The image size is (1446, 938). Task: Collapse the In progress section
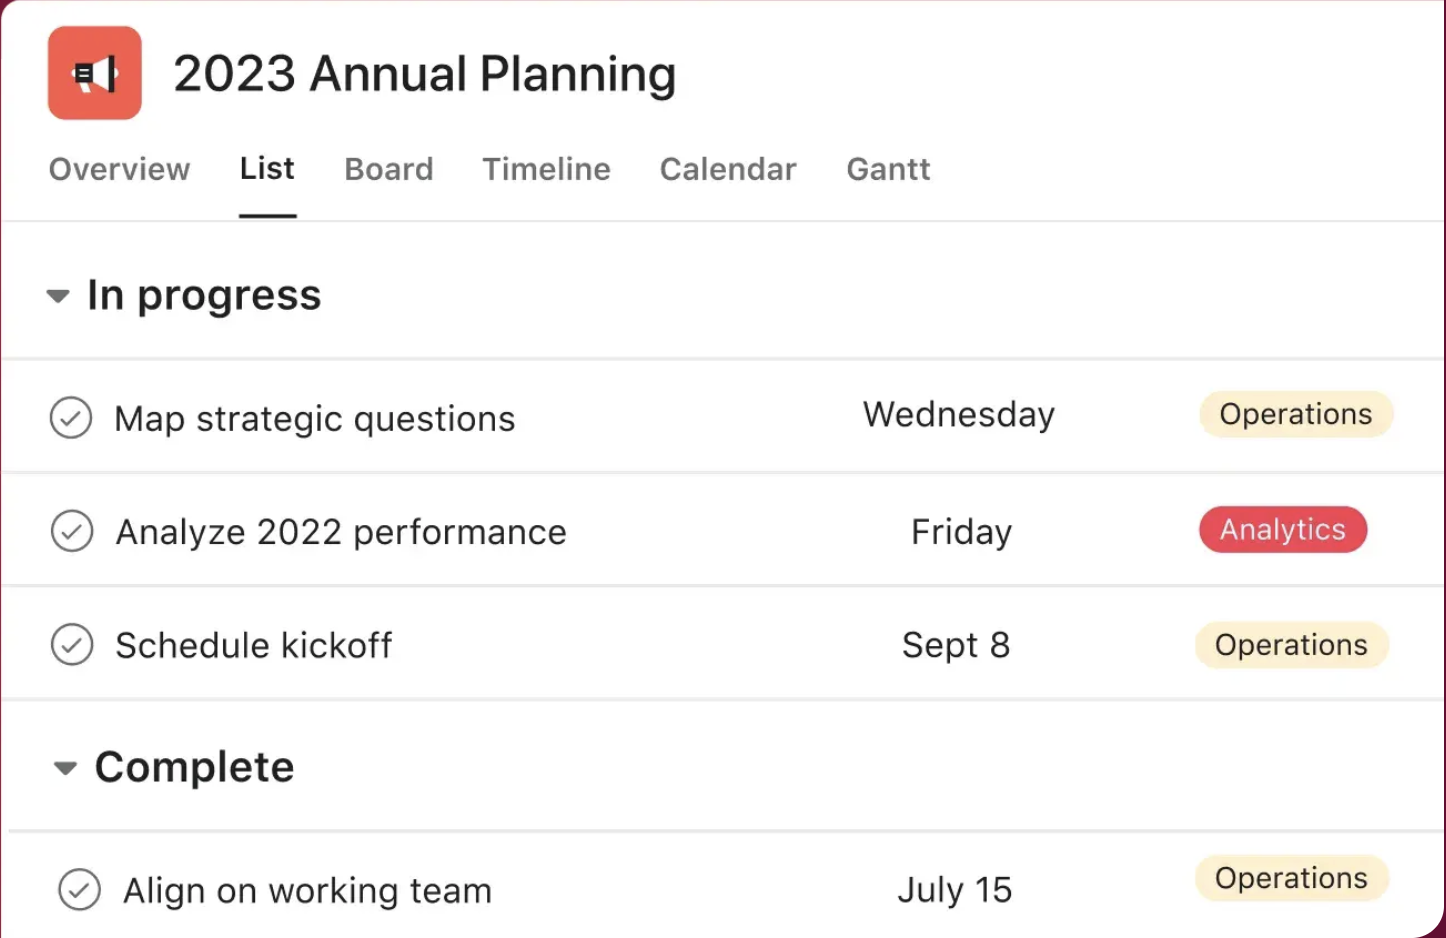58,296
